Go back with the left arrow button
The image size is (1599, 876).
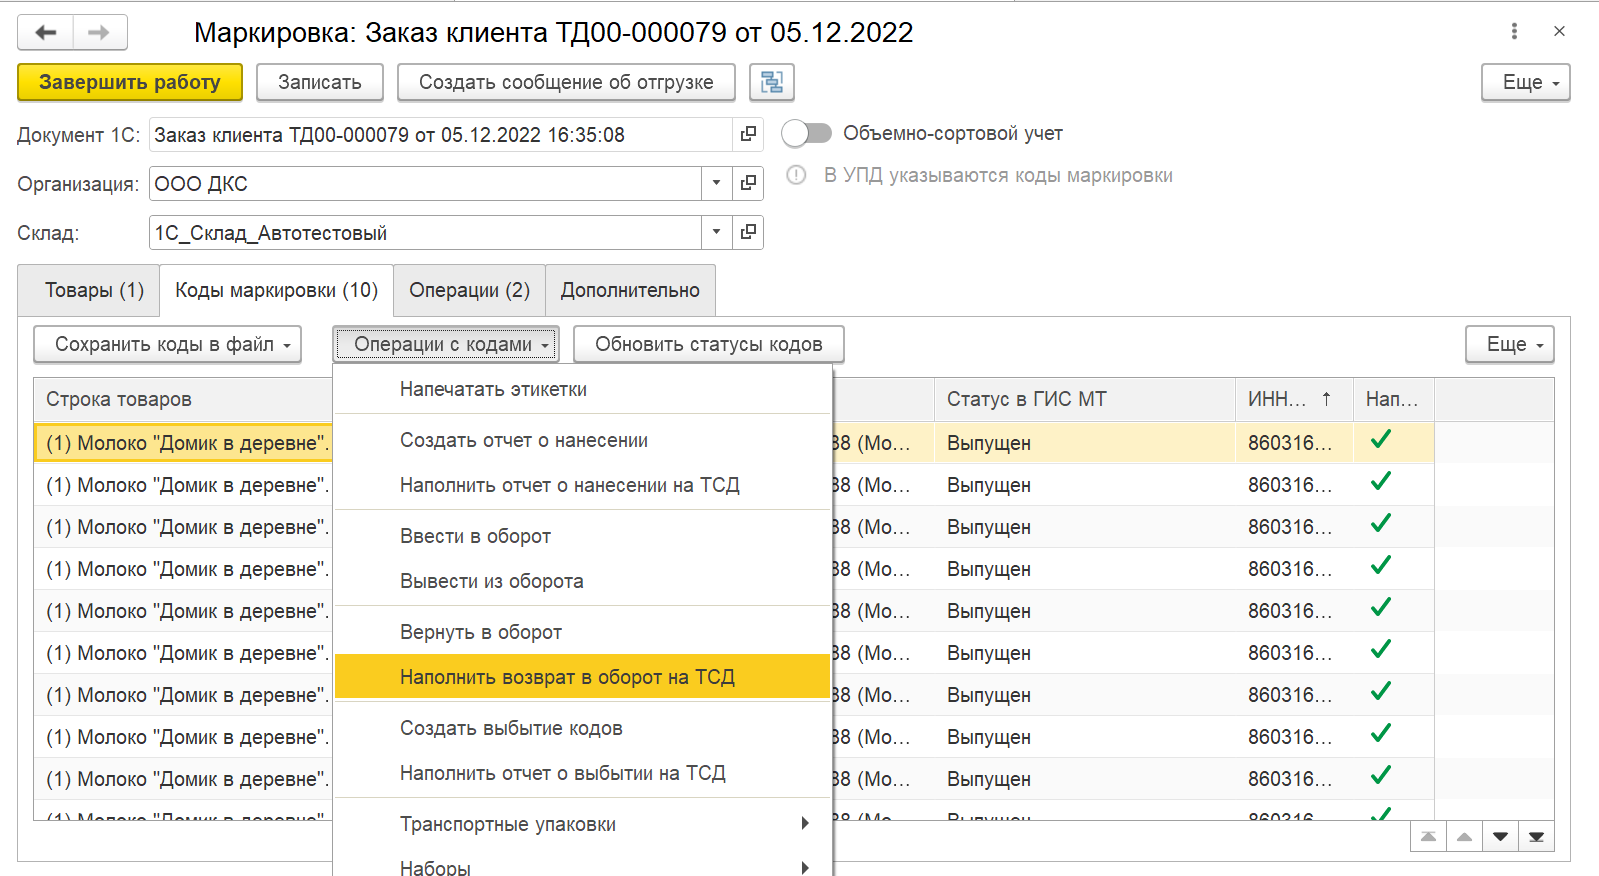pos(45,33)
